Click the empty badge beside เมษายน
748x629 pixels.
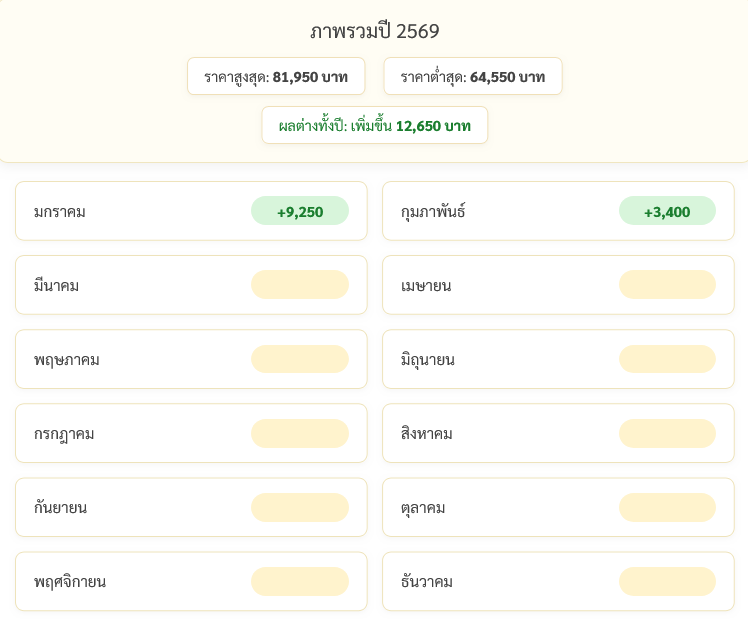pyautogui.click(x=667, y=285)
